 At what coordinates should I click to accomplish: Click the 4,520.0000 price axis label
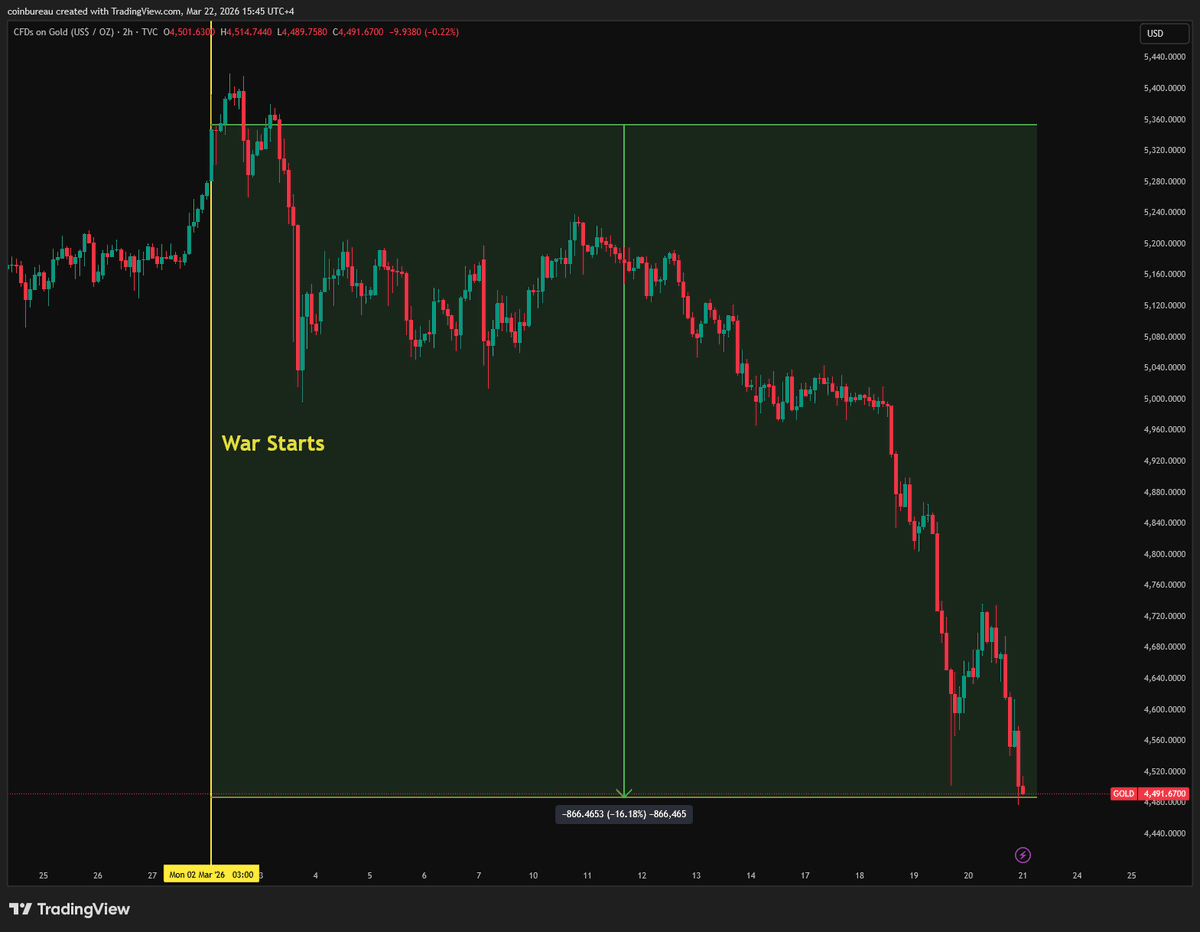(1165, 771)
